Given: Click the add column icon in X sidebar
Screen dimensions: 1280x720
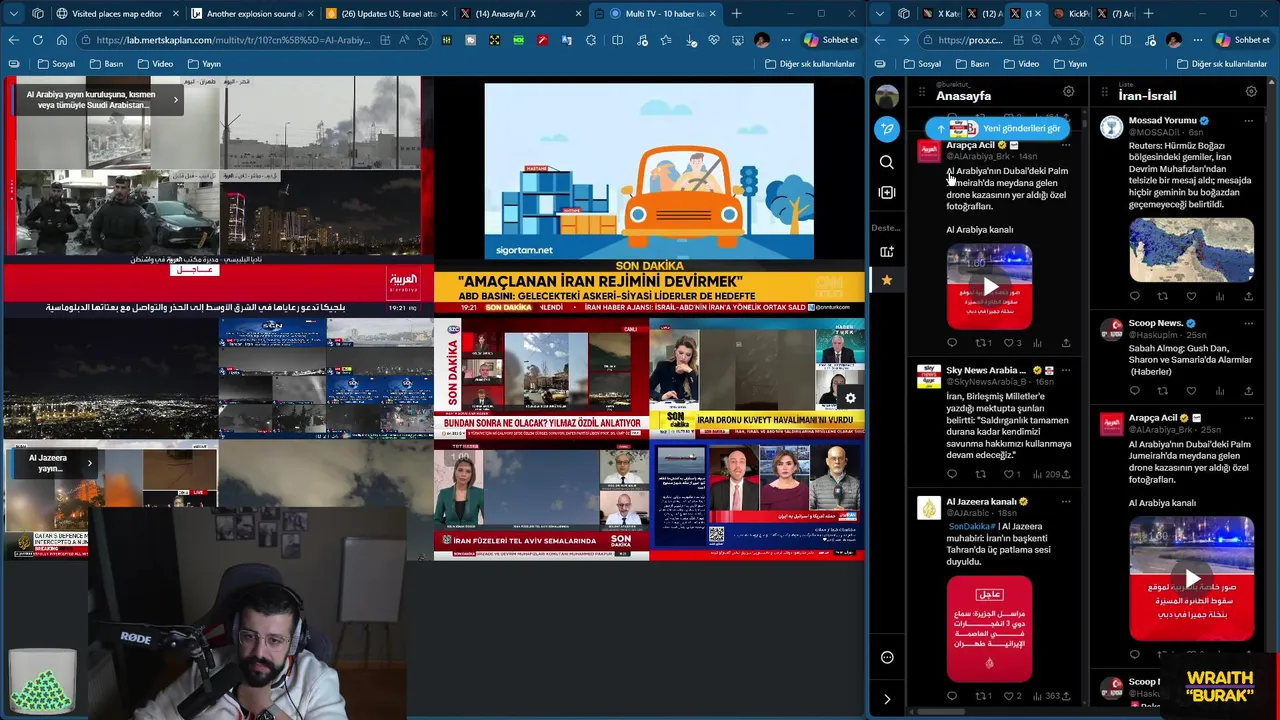Looking at the screenshot, I should coord(887,192).
